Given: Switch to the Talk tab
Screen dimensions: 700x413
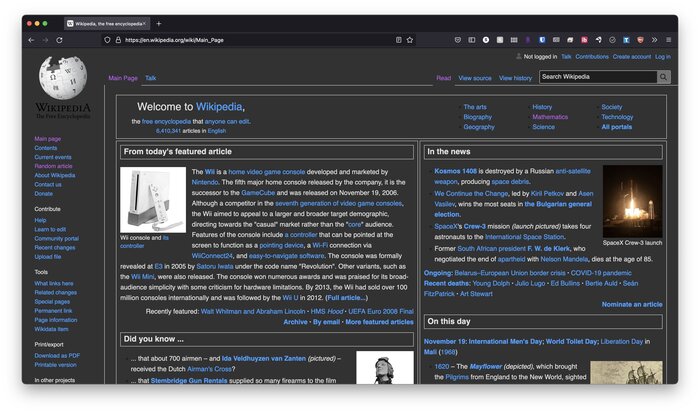Looking at the screenshot, I should 150,78.
